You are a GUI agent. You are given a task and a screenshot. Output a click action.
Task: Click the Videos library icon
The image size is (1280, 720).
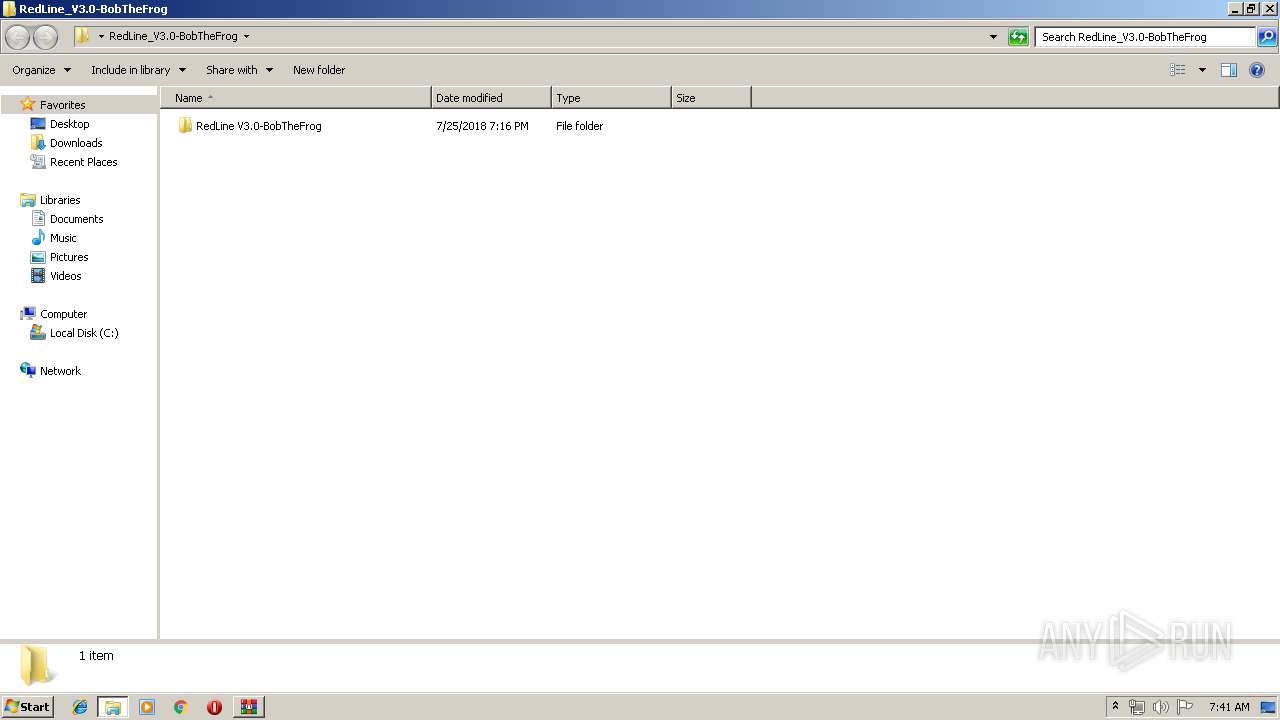point(38,276)
